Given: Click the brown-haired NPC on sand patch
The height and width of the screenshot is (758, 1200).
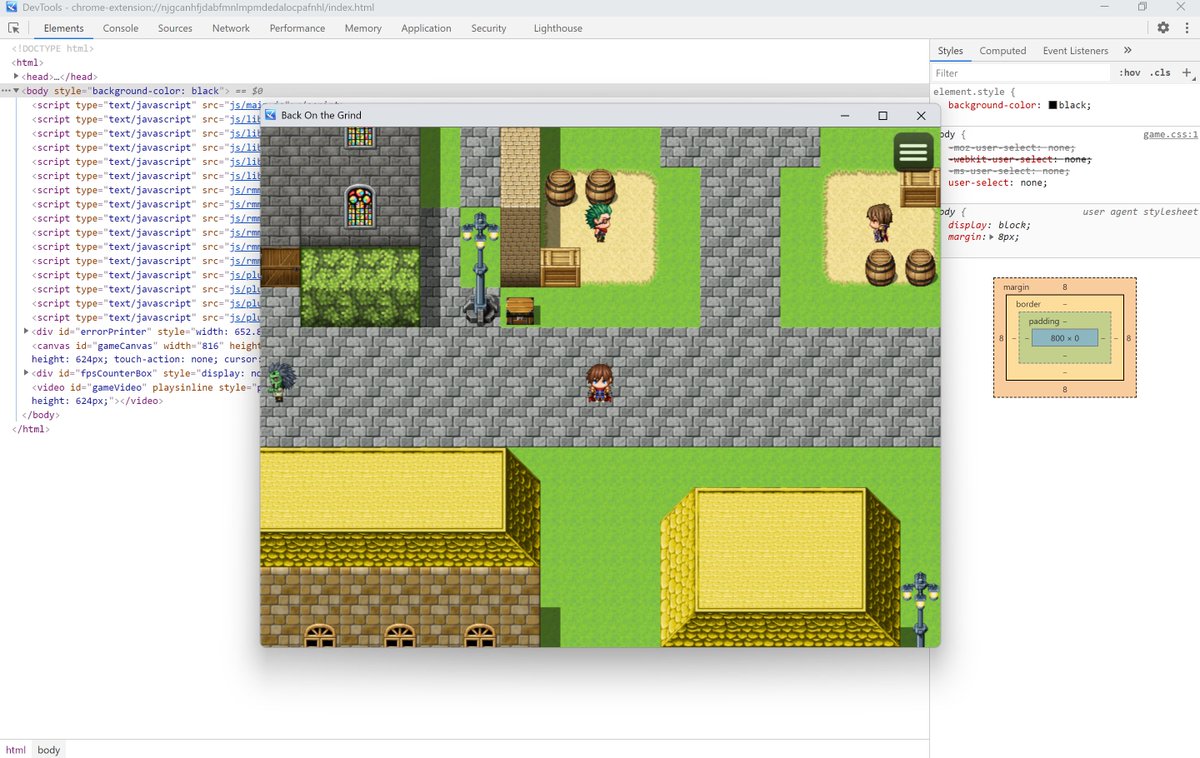Looking at the screenshot, I should (x=878, y=222).
